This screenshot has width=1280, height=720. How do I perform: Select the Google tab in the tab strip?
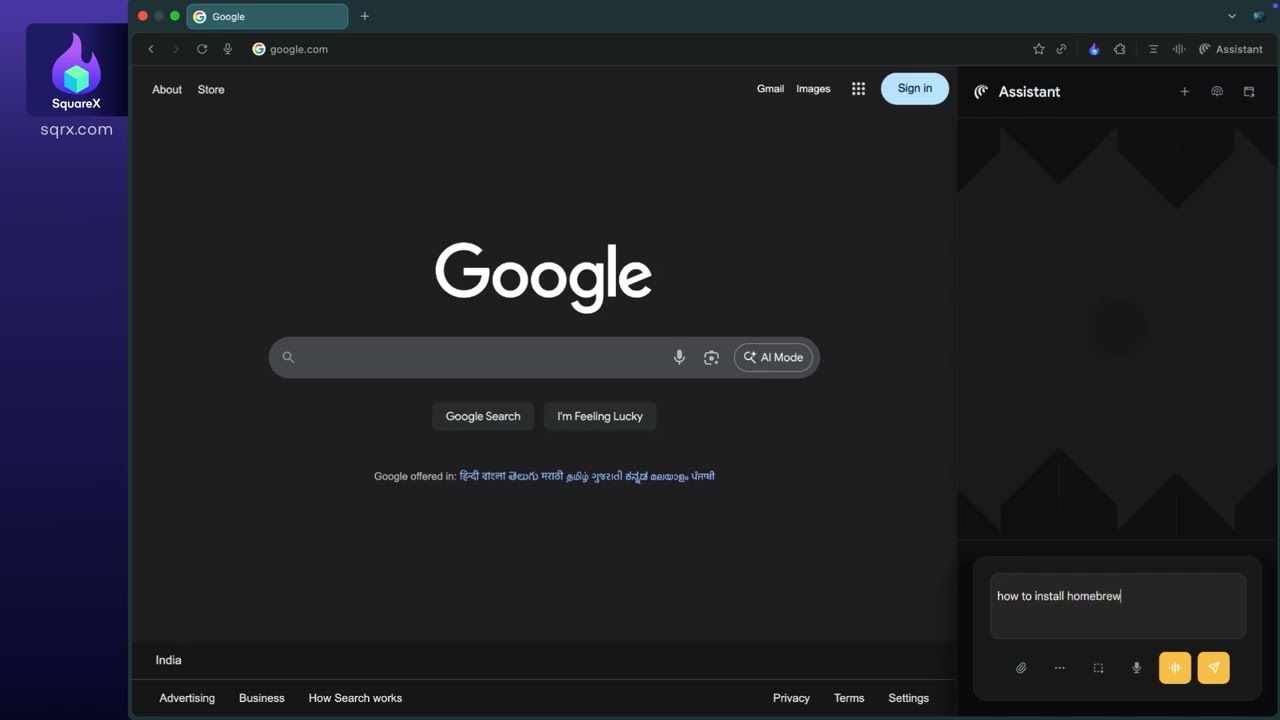click(267, 16)
